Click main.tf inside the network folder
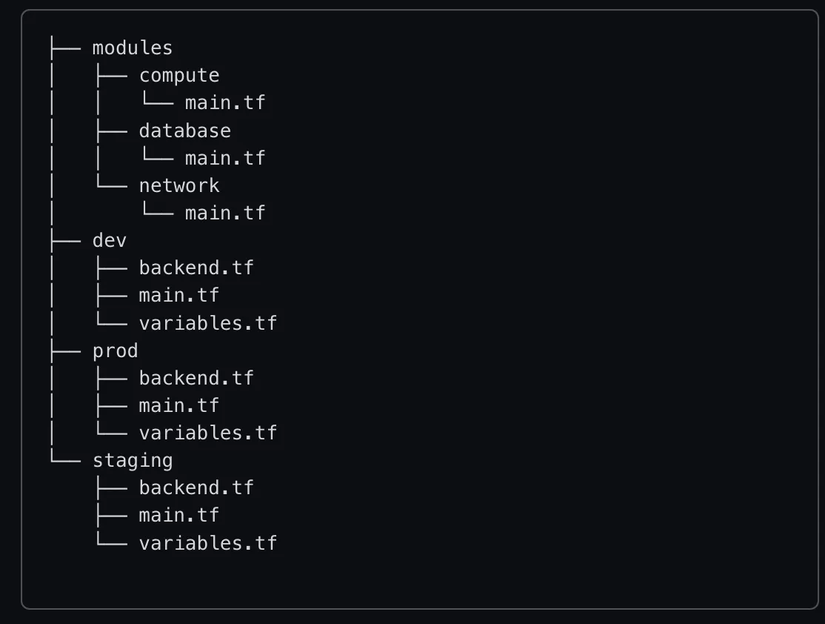Image resolution: width=825 pixels, height=624 pixels. coord(225,213)
